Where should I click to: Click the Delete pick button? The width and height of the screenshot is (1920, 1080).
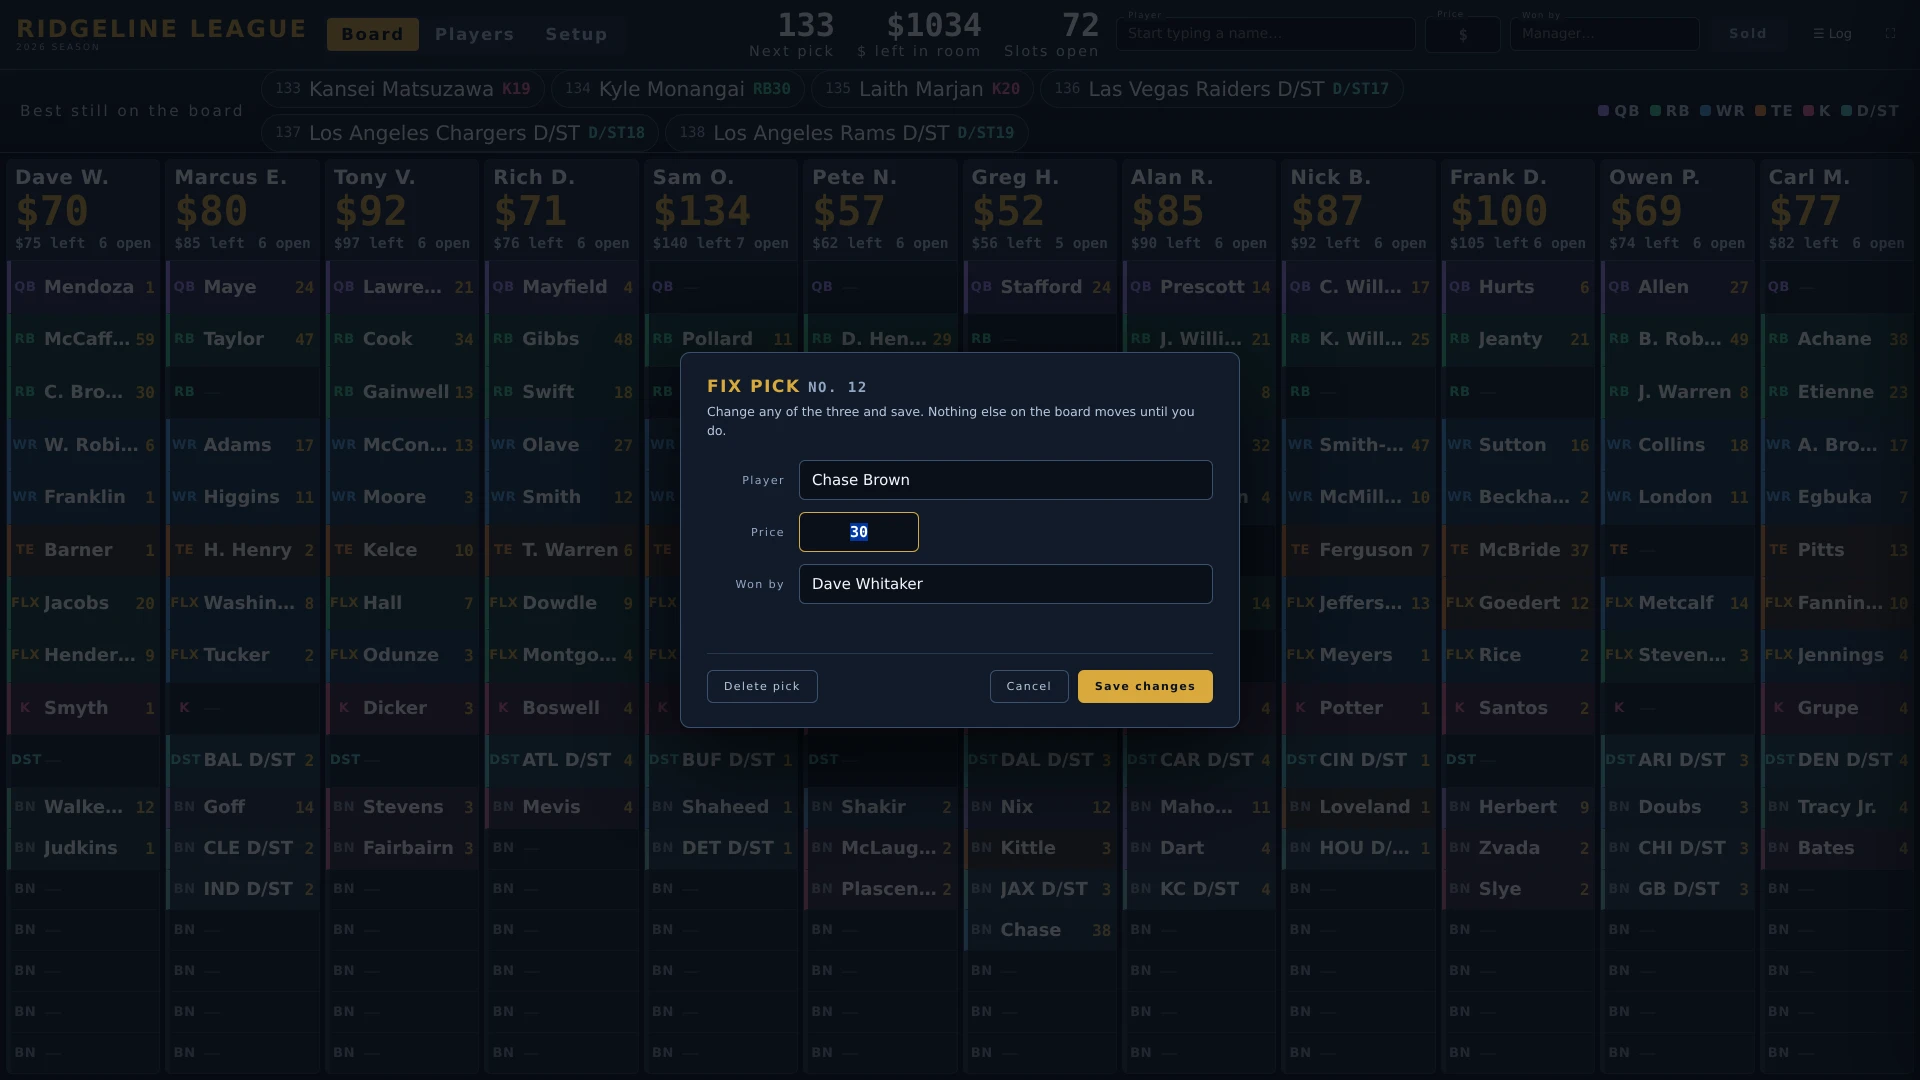[762, 686]
